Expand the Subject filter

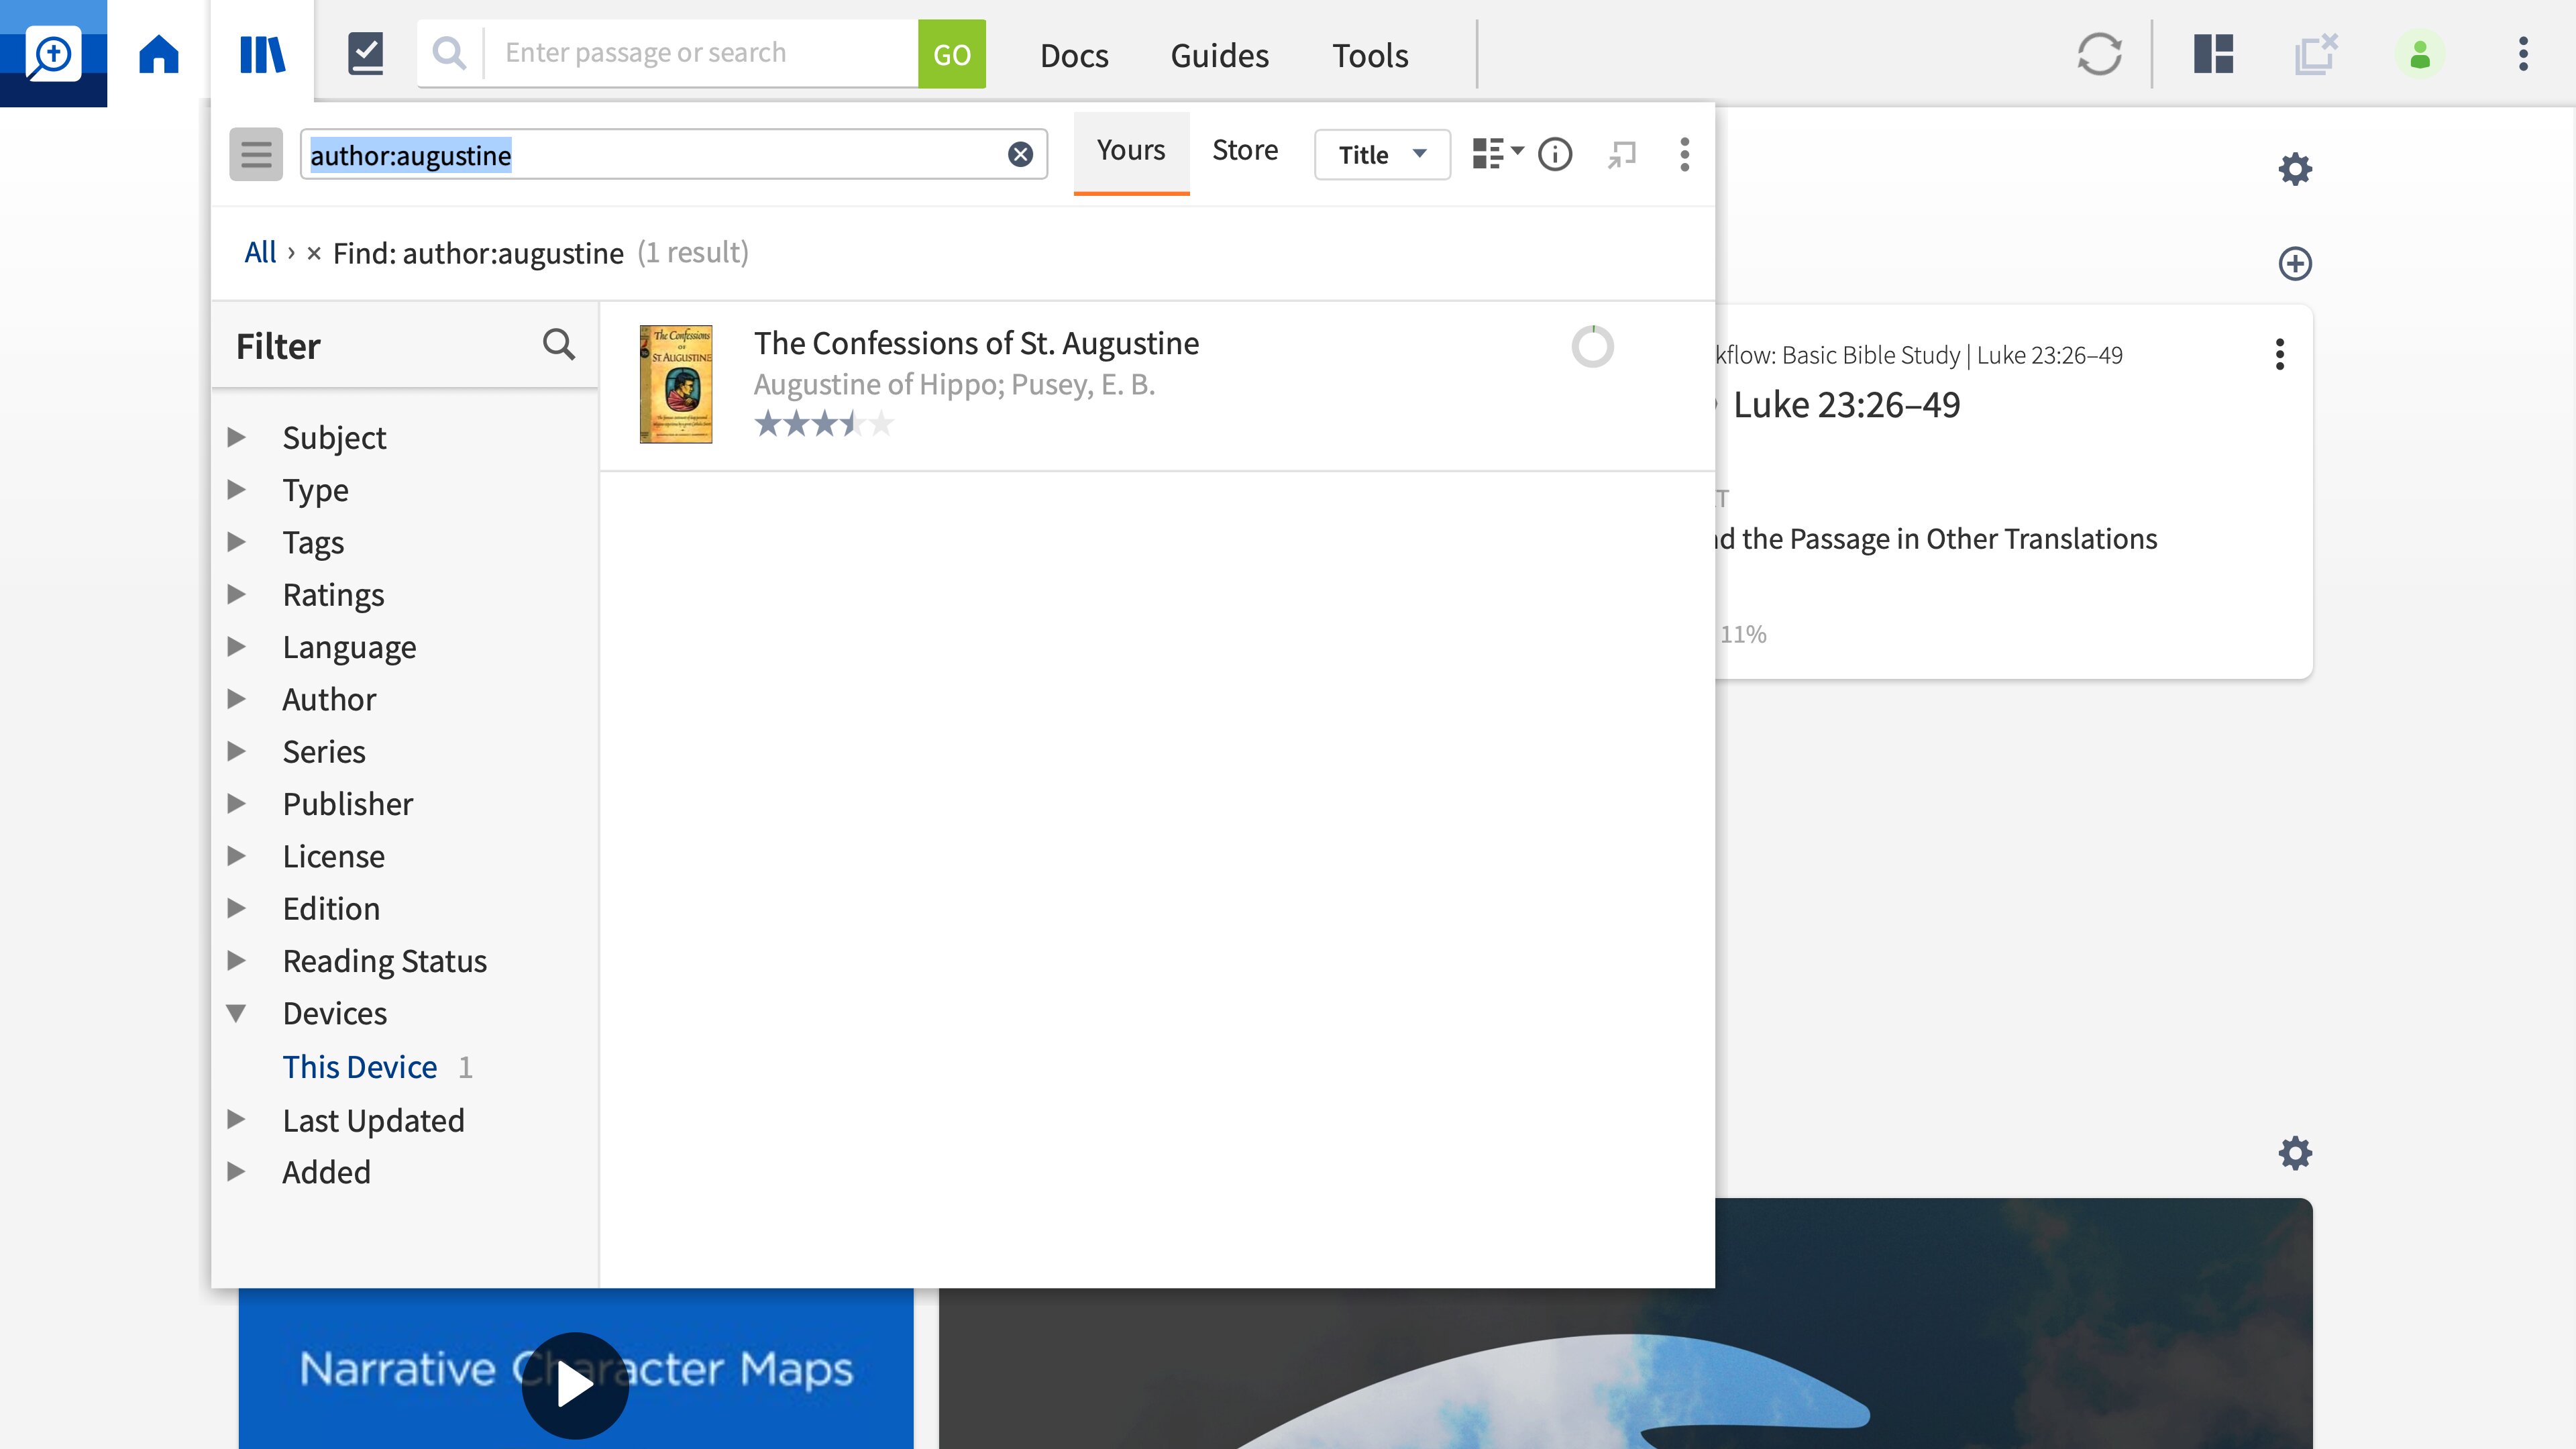(x=236, y=437)
